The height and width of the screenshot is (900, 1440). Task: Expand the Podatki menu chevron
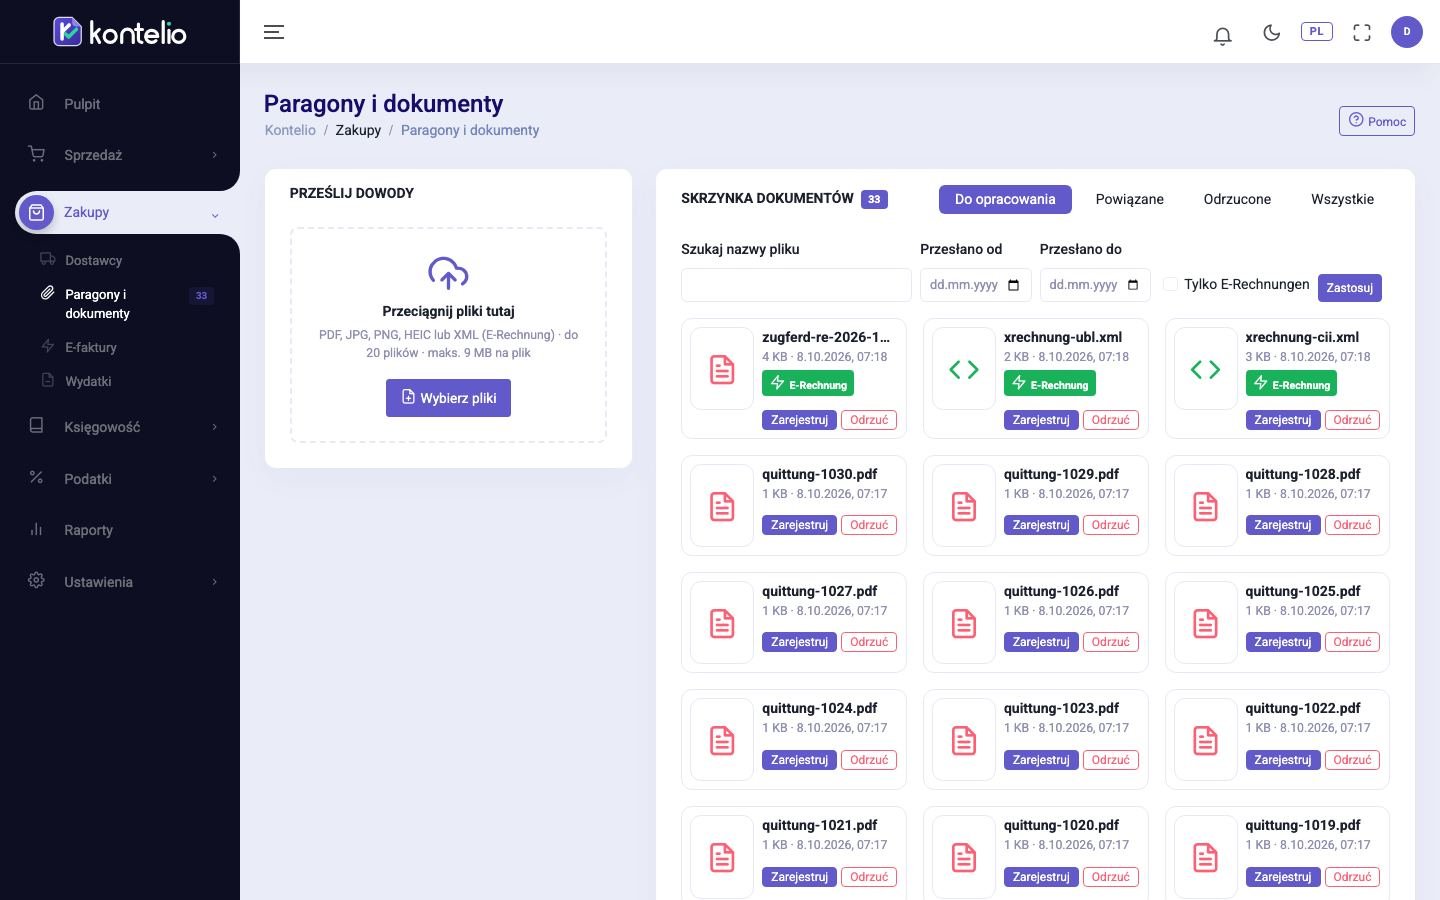[214, 479]
